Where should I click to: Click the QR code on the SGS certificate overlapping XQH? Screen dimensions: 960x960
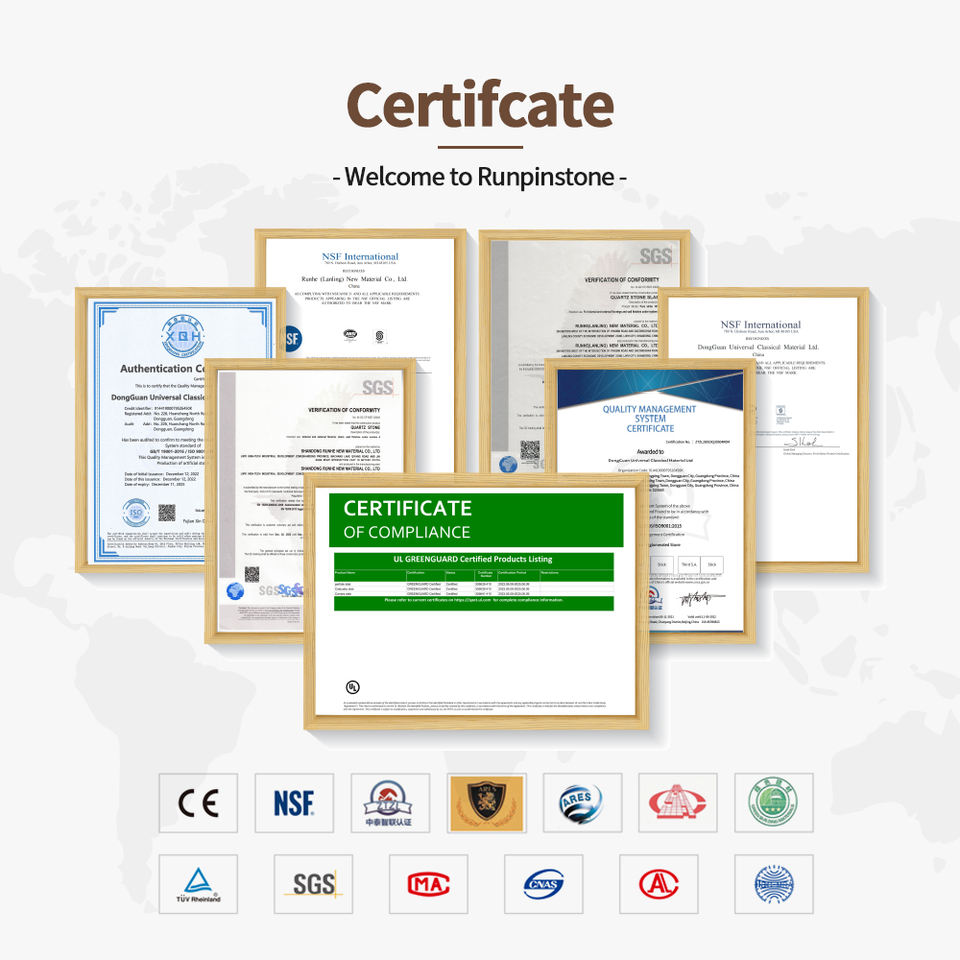click(x=252, y=574)
